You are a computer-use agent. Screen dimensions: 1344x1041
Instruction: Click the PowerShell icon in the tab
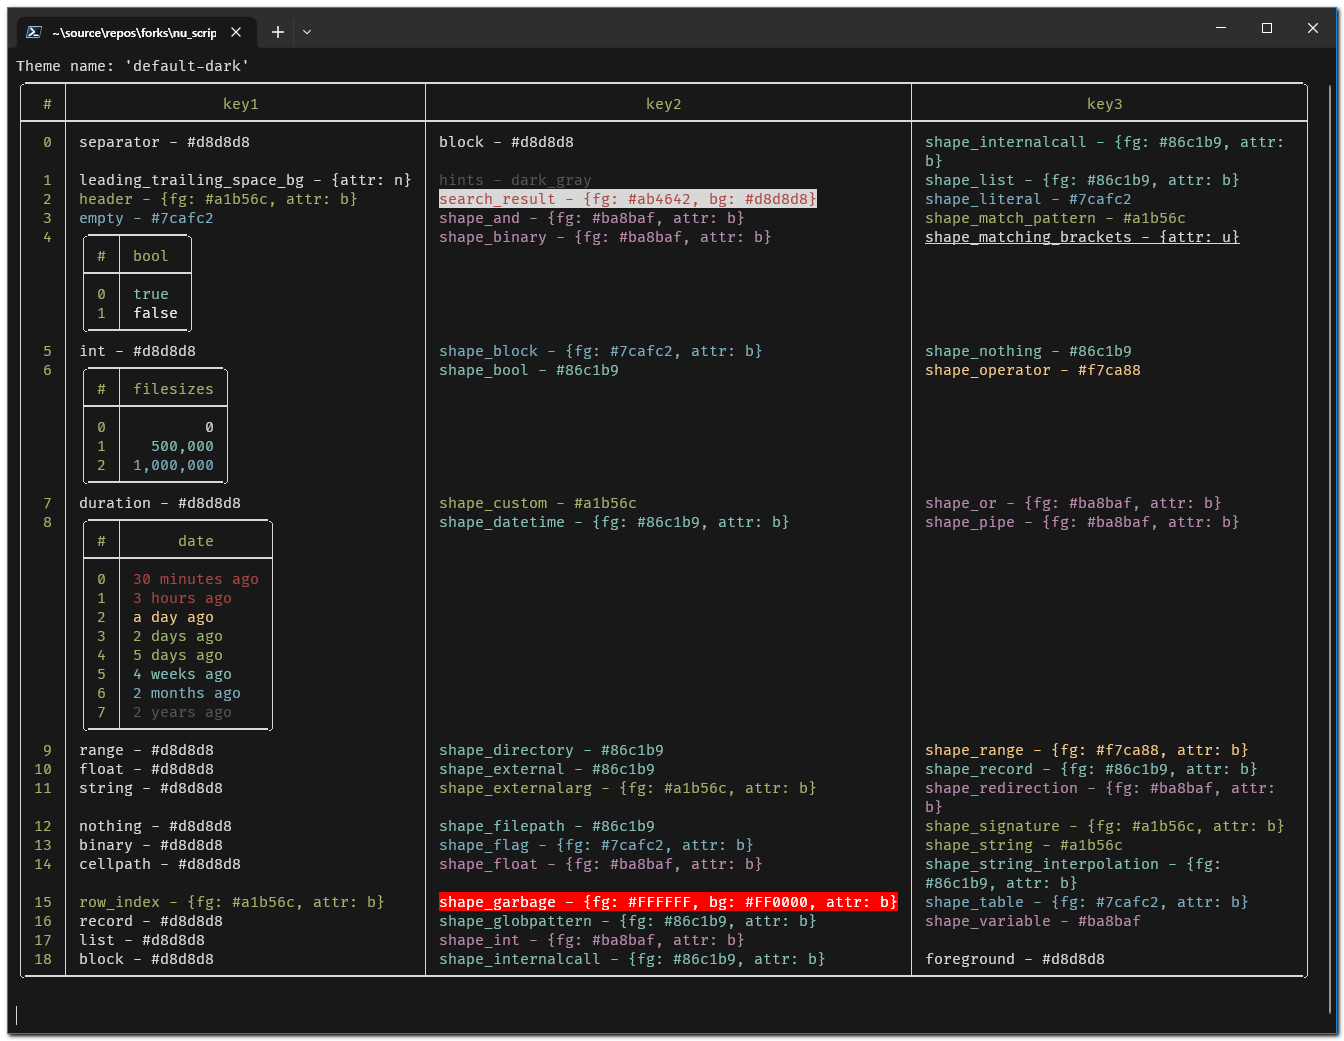34,32
